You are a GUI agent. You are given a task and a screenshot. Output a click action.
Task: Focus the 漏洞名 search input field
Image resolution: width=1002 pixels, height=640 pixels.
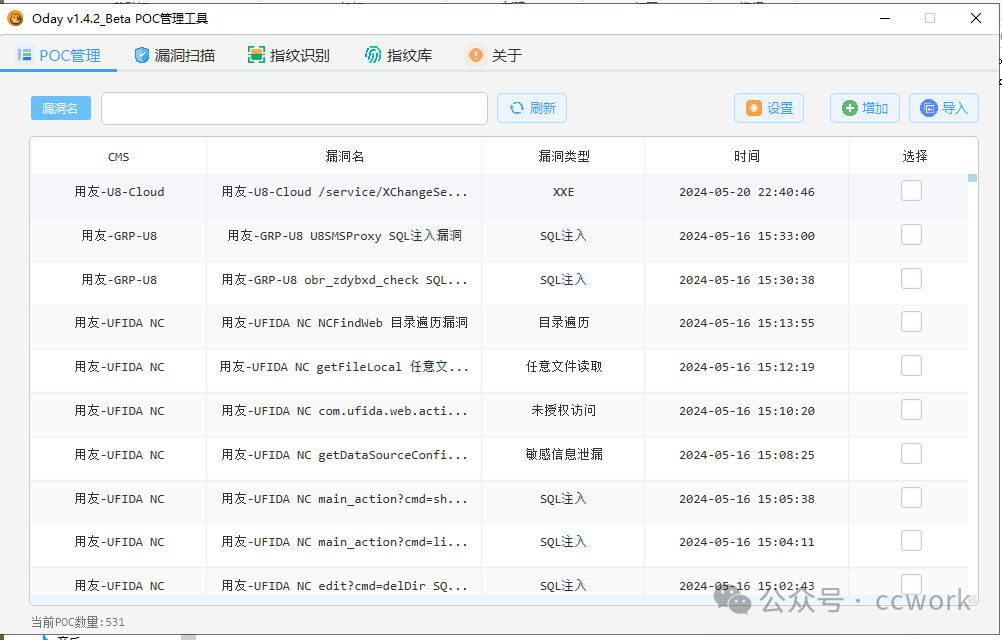[294, 108]
